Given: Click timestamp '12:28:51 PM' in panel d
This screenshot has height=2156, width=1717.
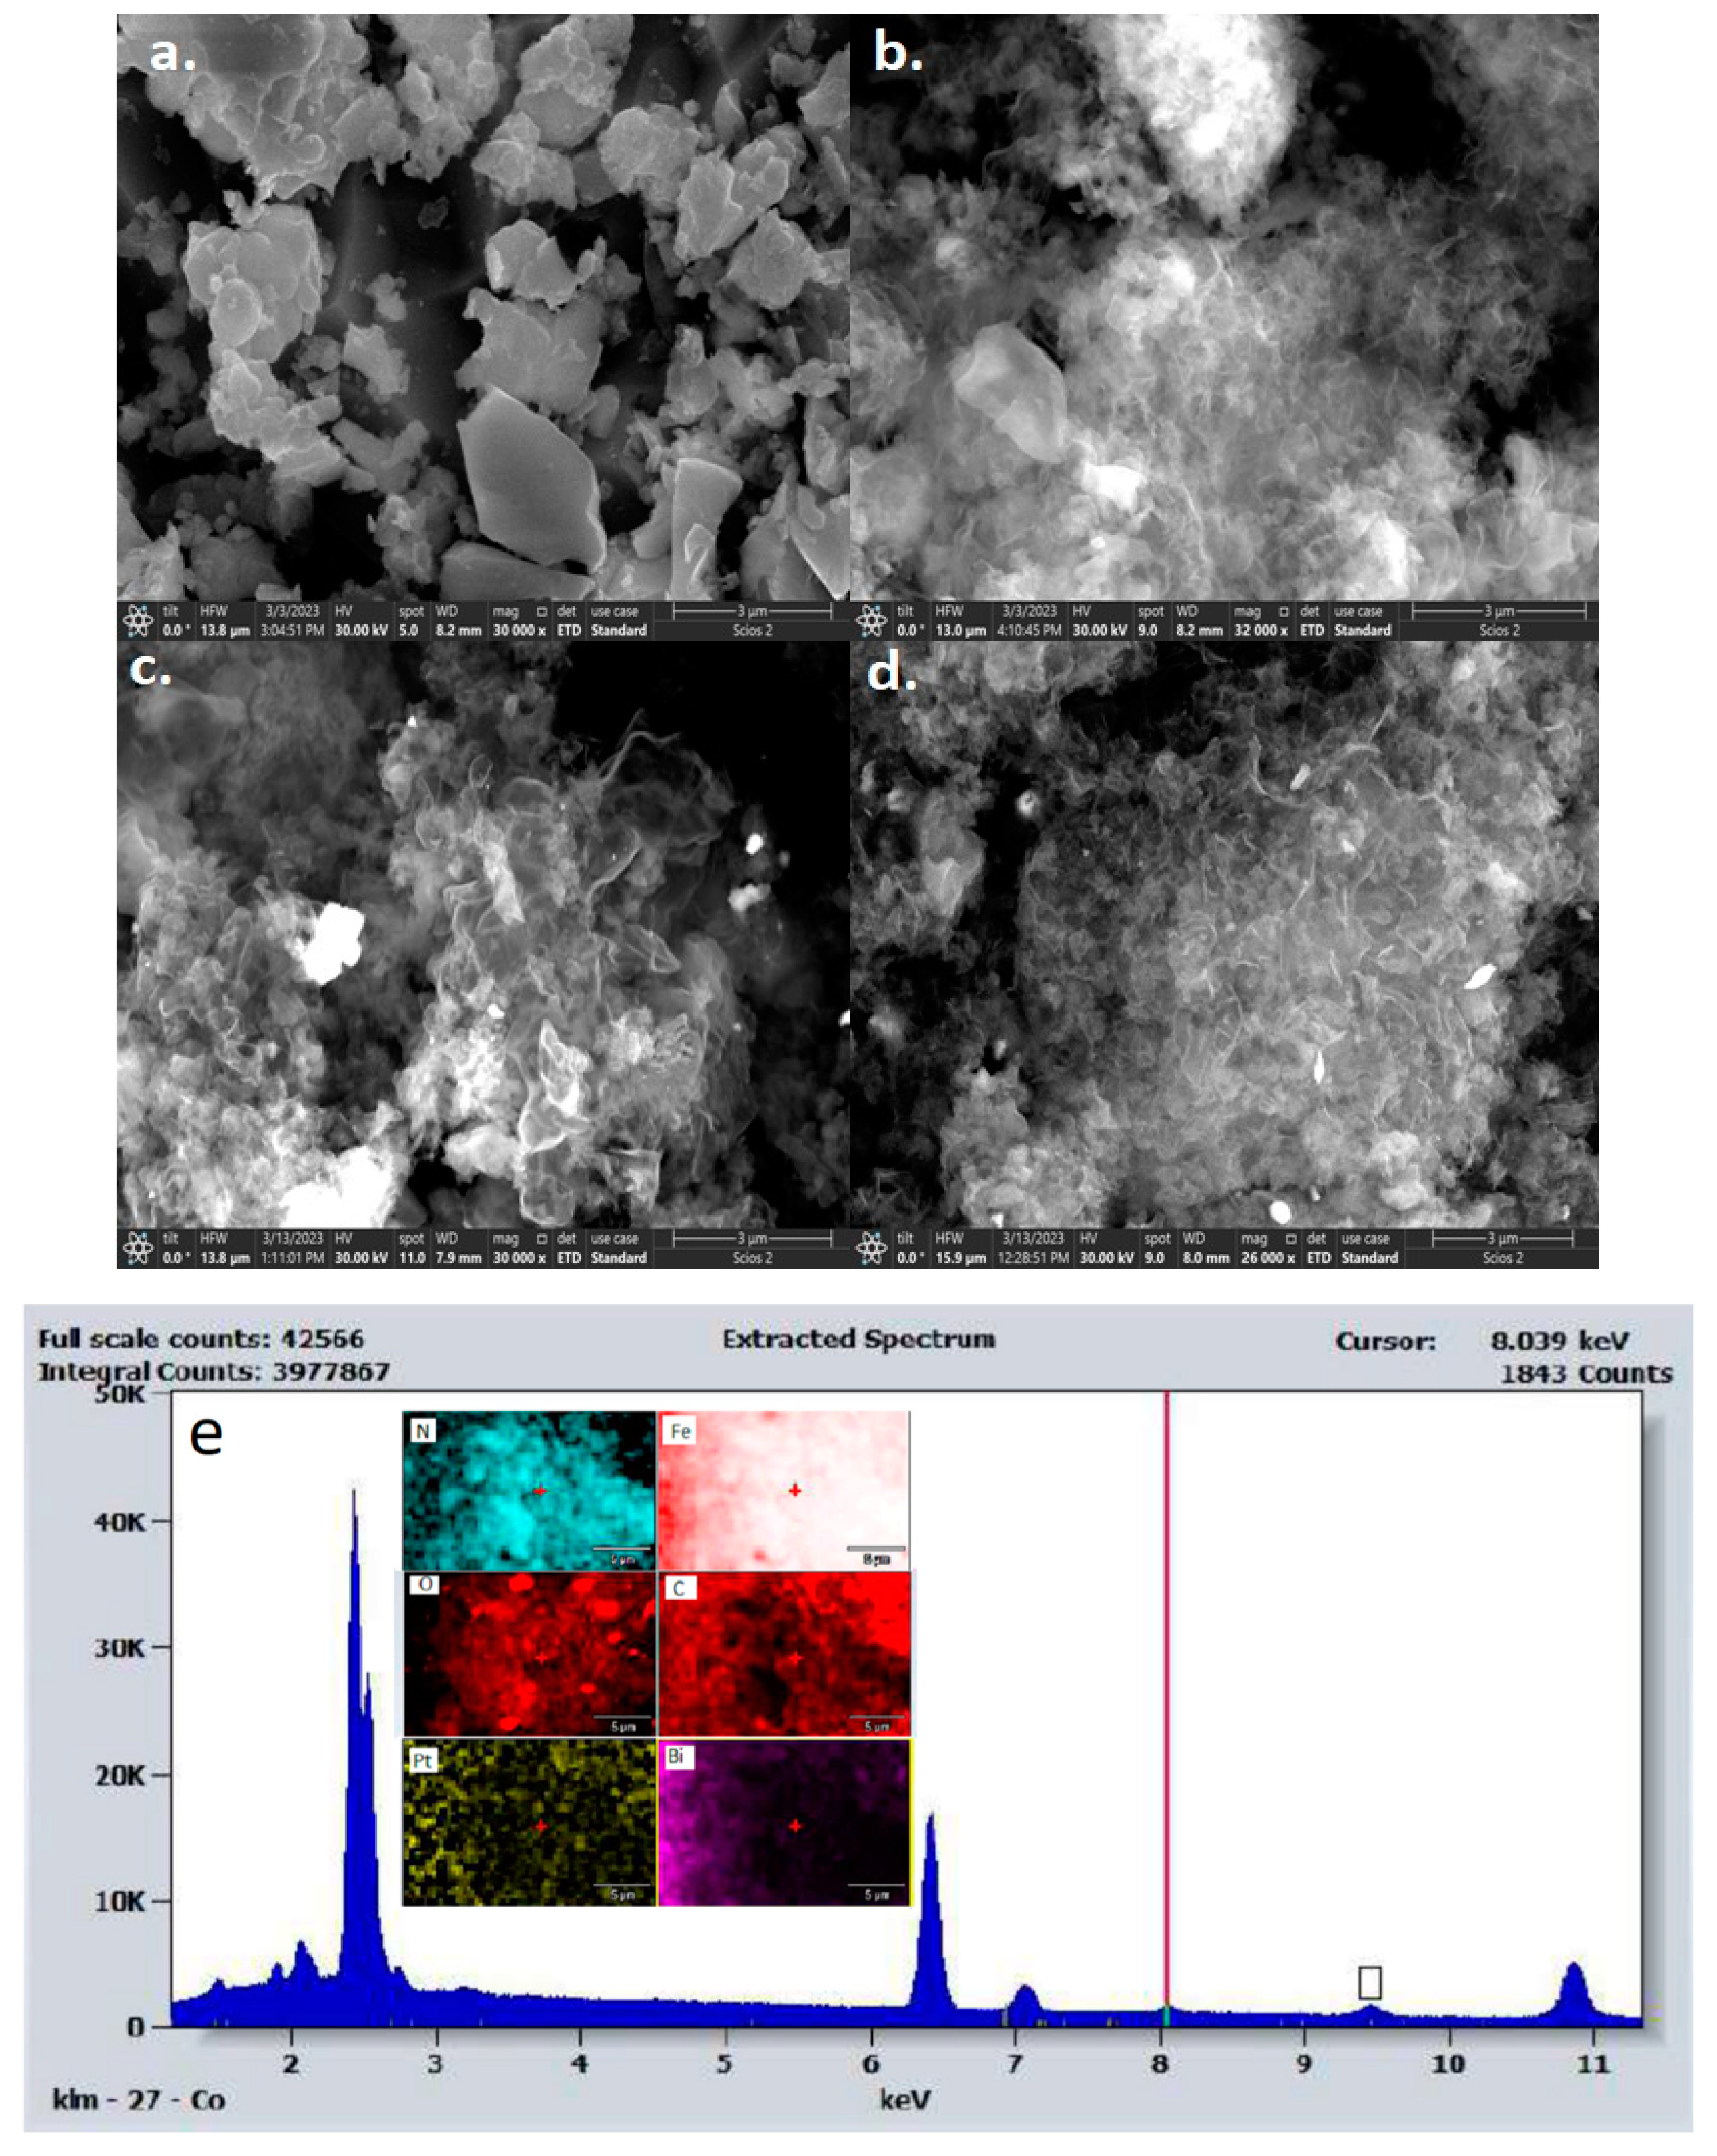Looking at the screenshot, I should 1034,1258.
